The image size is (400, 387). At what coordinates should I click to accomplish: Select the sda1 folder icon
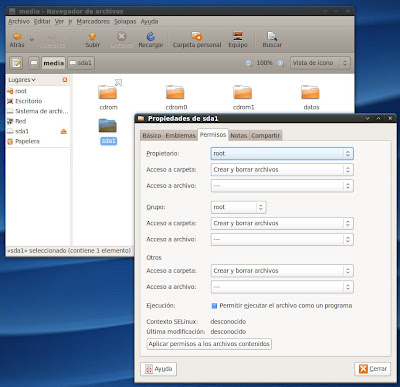point(108,126)
